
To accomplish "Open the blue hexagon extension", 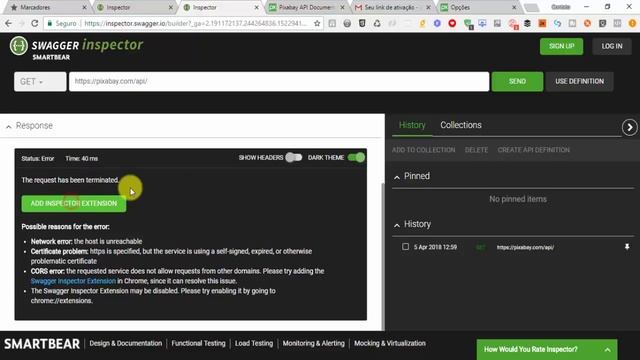I will point(437,23).
